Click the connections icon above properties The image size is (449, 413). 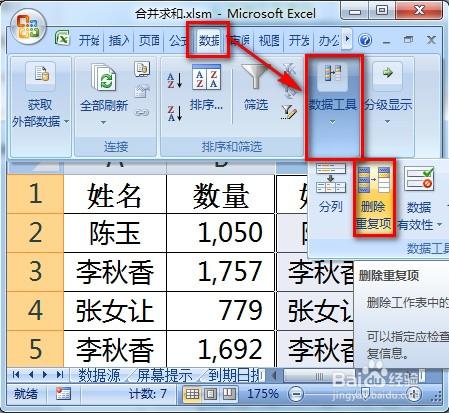click(142, 69)
